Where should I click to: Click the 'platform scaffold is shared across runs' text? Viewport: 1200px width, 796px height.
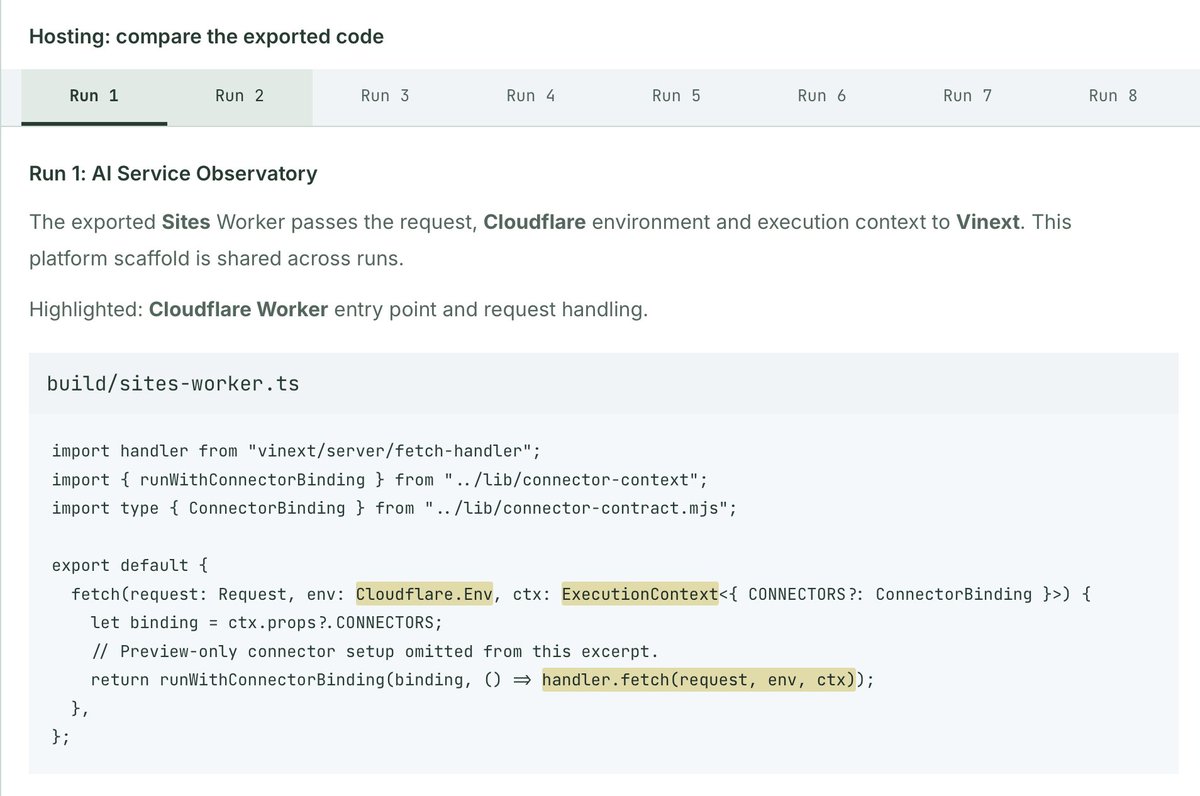point(217,257)
